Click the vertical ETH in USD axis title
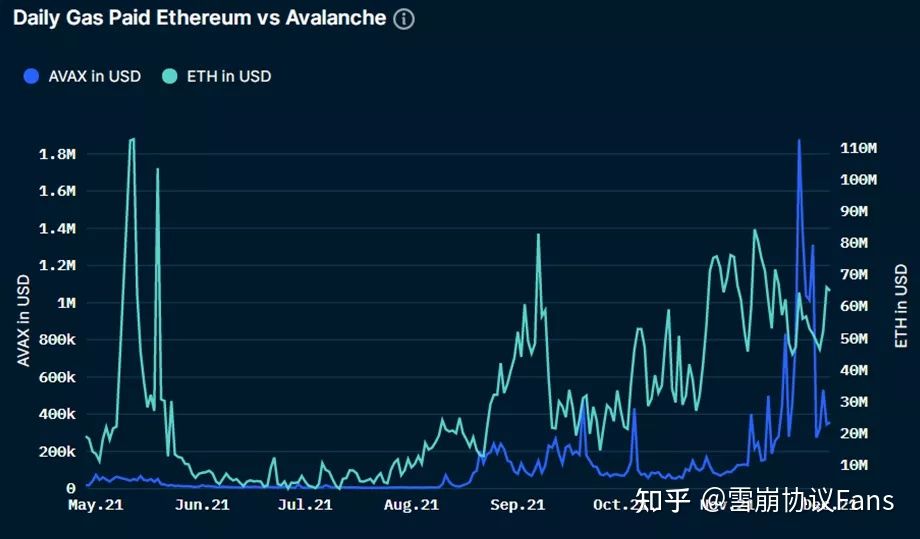Image resolution: width=920 pixels, height=539 pixels. tap(901, 306)
